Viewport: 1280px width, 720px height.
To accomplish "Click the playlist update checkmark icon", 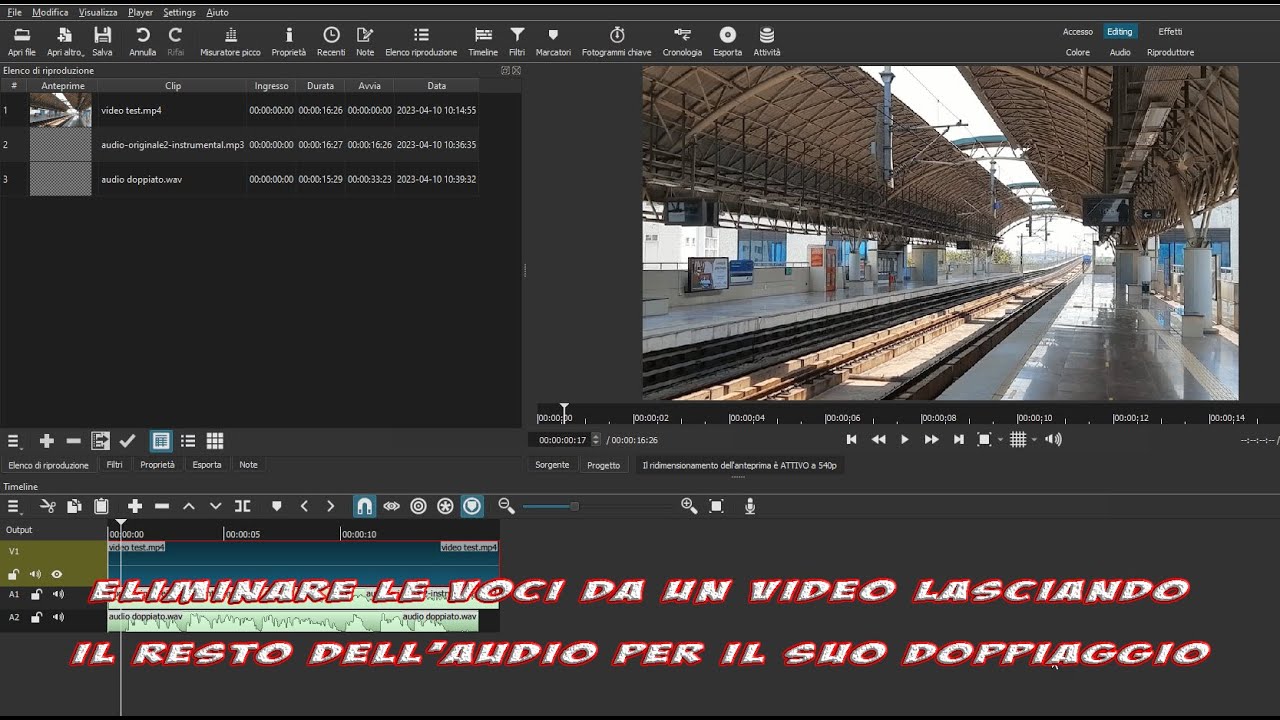I will (x=127, y=441).
